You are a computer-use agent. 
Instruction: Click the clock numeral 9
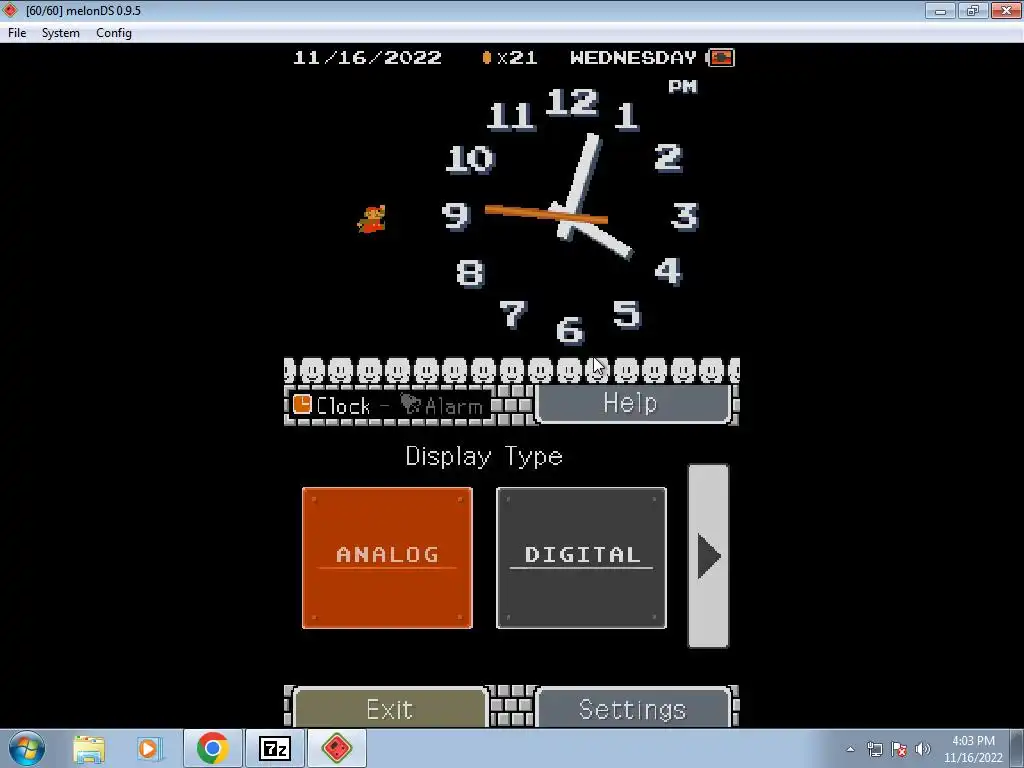pyautogui.click(x=455, y=216)
